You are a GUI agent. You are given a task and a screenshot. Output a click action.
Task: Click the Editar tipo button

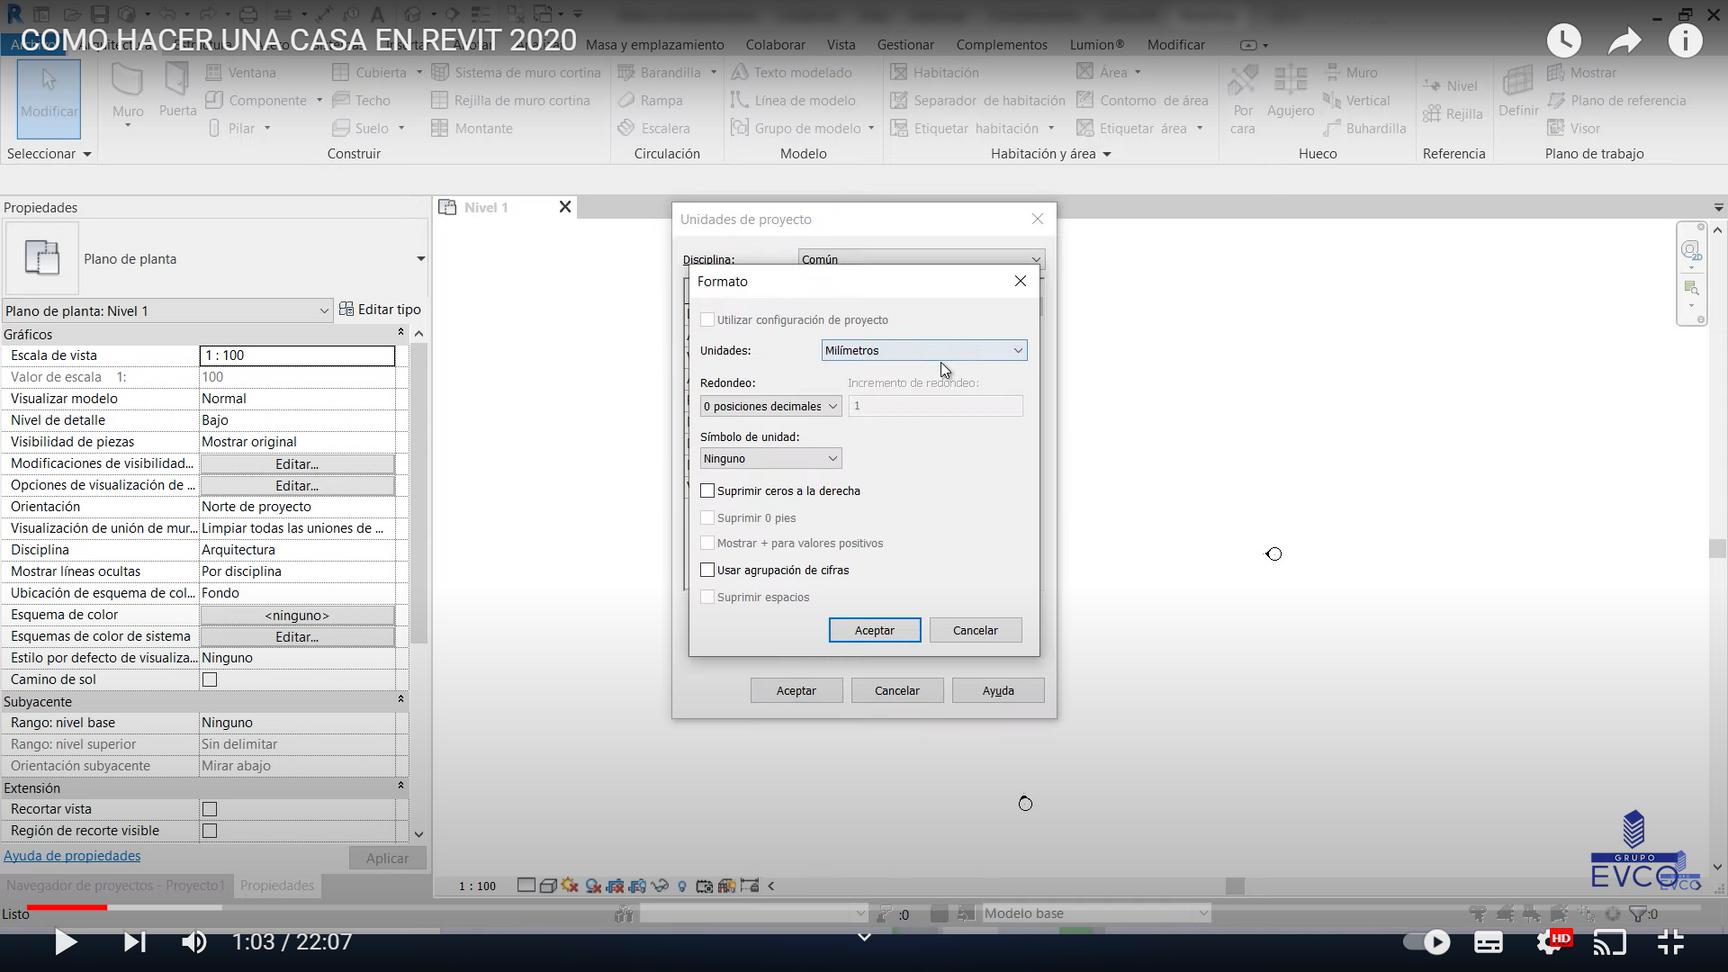[x=380, y=309]
